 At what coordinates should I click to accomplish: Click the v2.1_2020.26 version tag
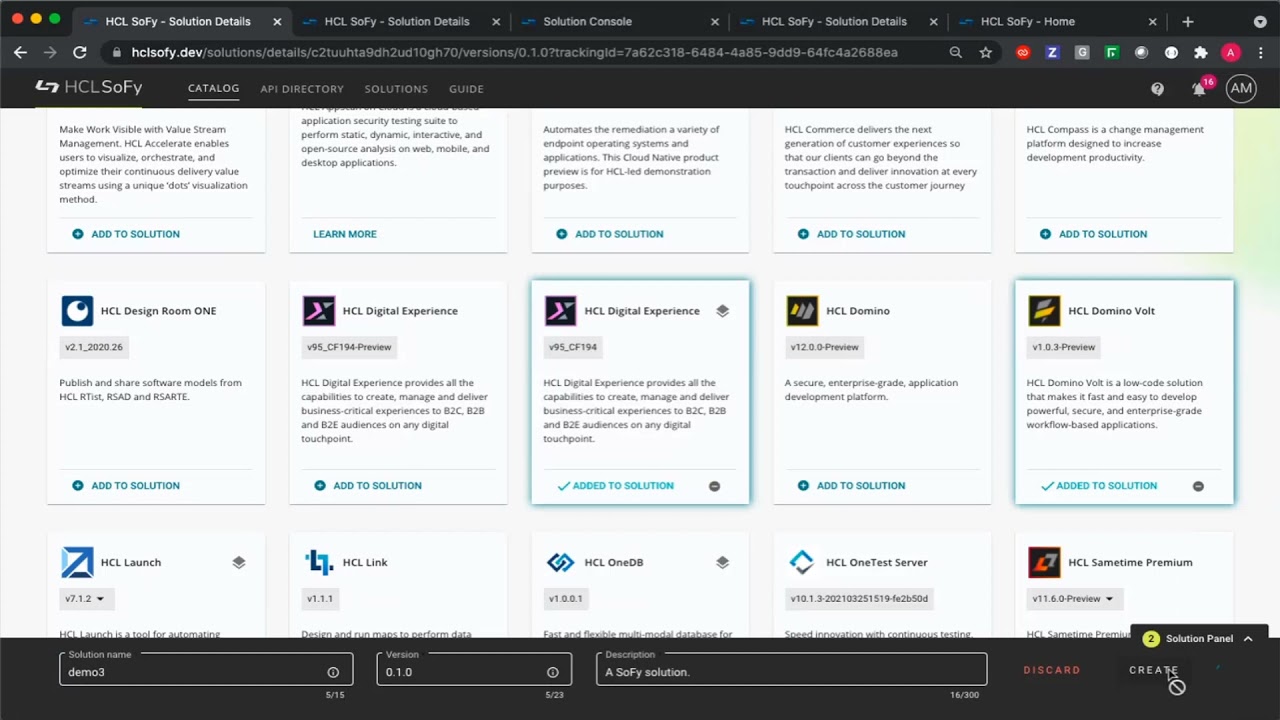94,347
